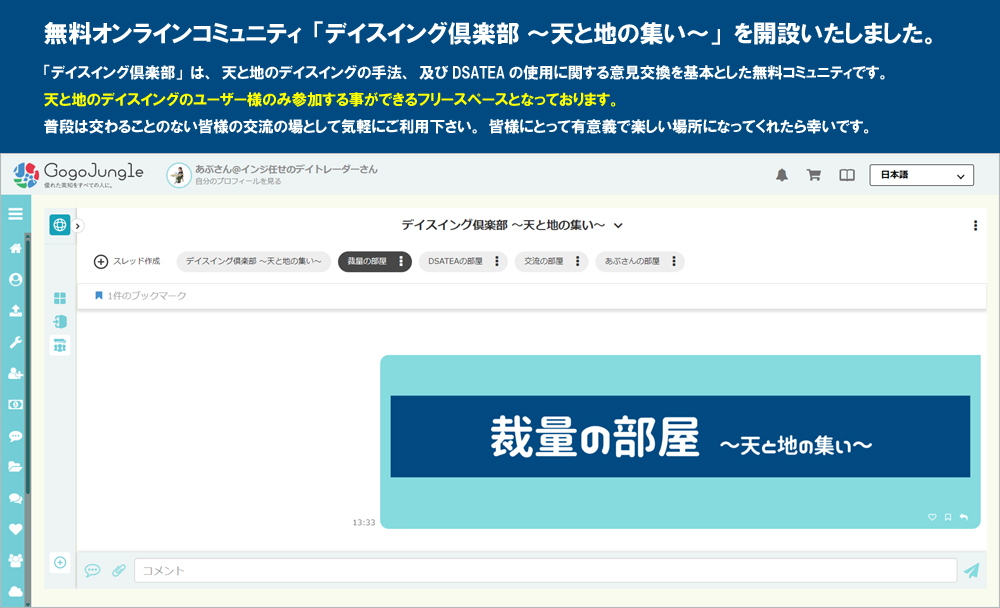1000x608 pixels.
Task: Open the three-dot menu at the top right of the community
Action: coord(975,225)
